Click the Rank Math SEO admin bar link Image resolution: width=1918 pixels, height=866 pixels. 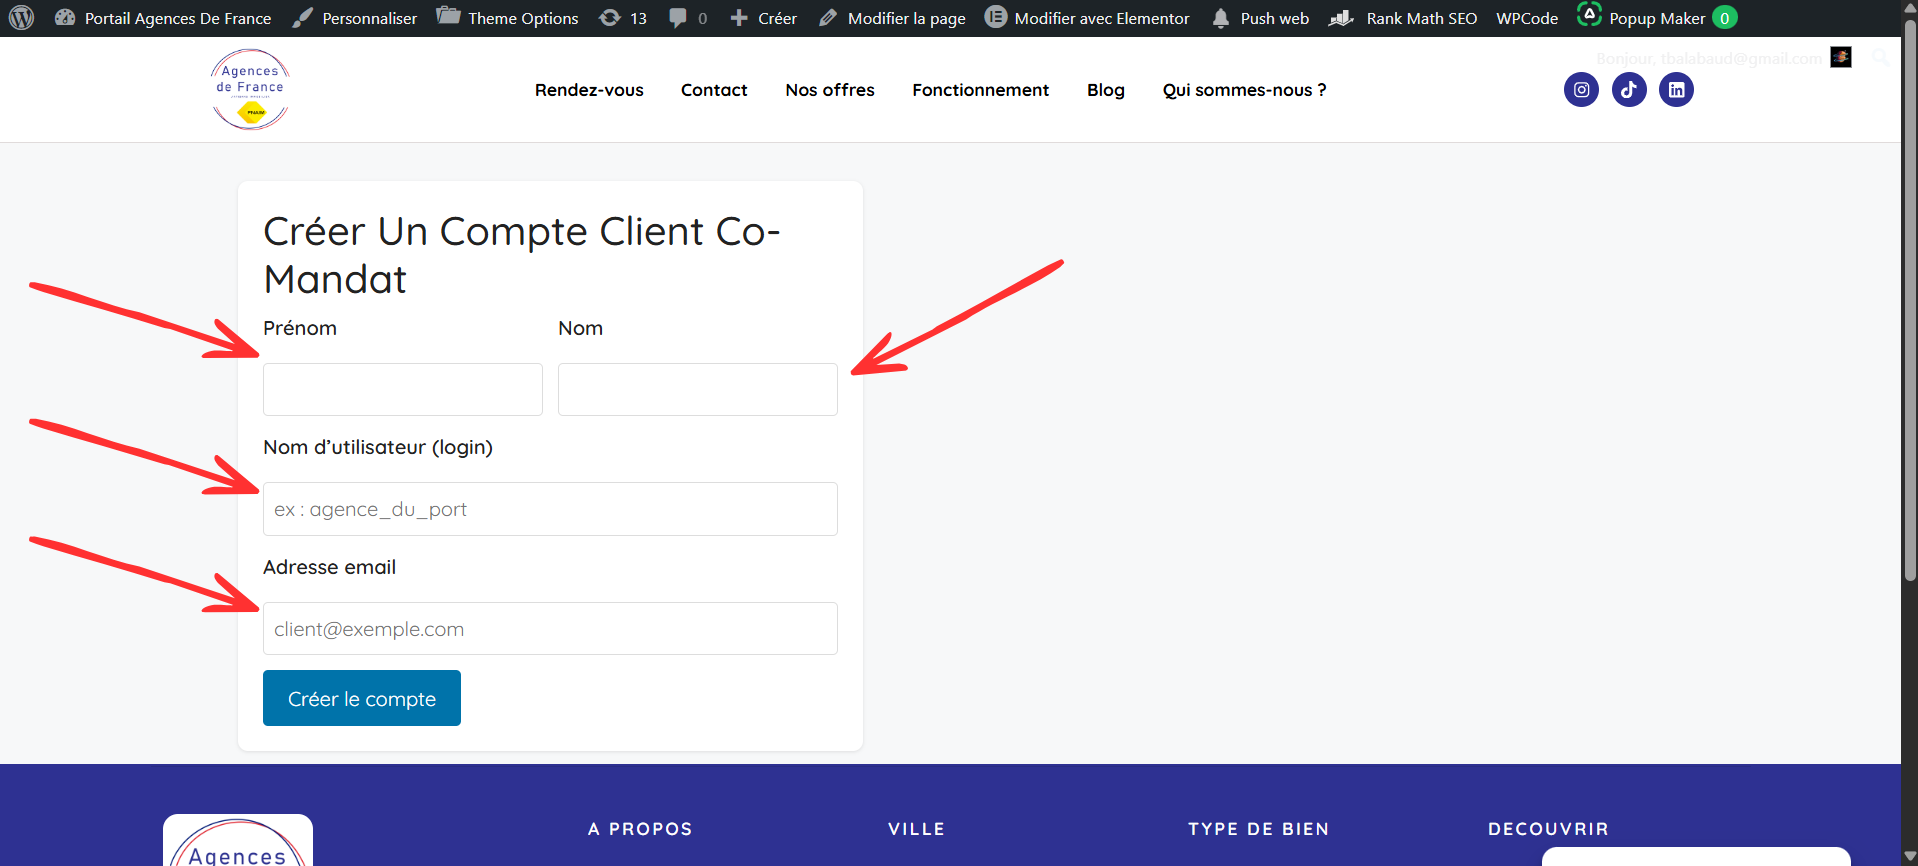1422,18
